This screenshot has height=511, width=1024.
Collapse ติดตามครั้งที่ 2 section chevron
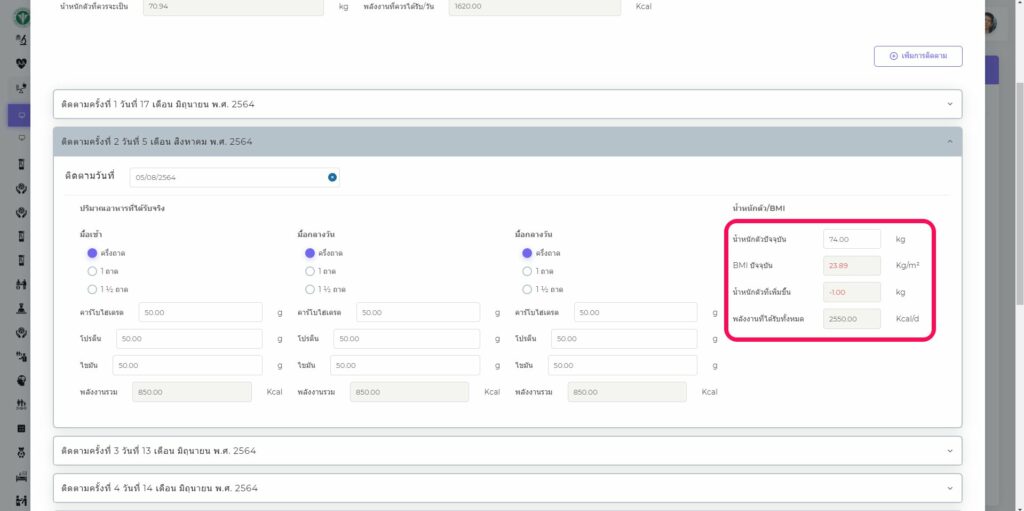coord(949,142)
